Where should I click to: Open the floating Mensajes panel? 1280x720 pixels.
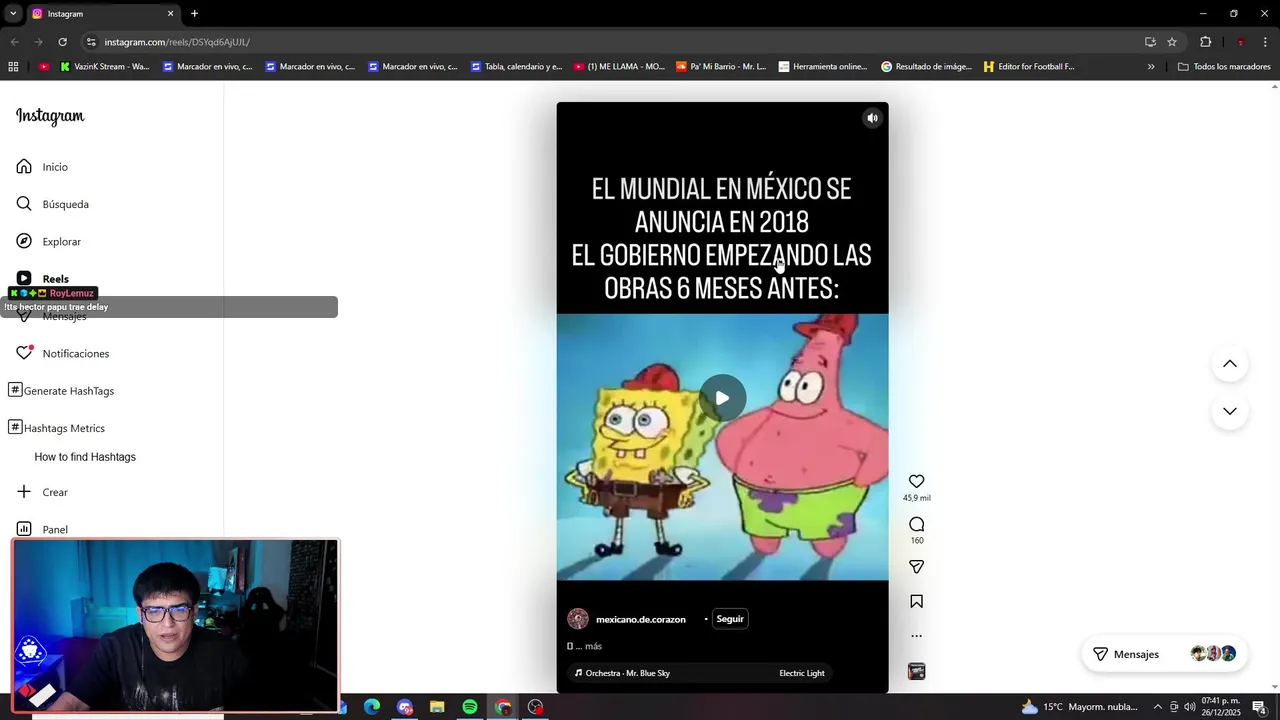(1164, 654)
